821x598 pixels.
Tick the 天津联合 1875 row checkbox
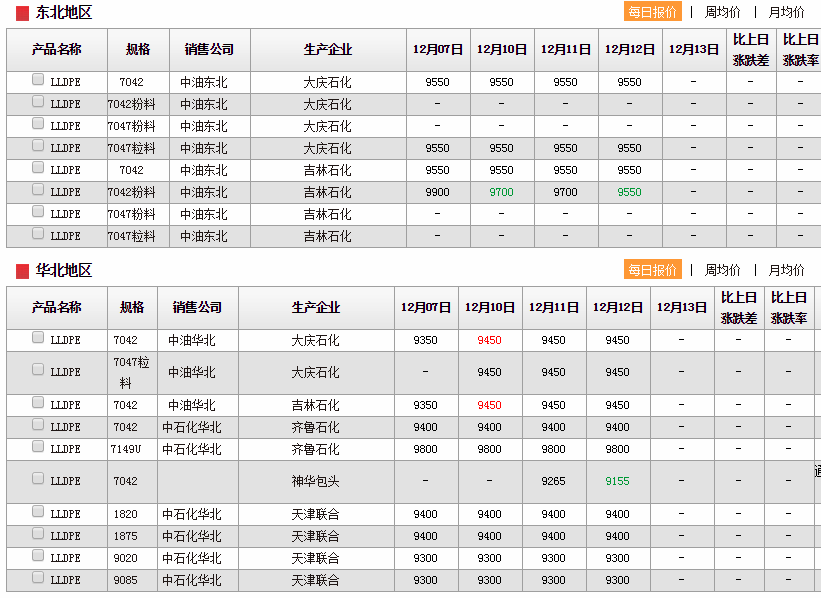[x=38, y=534]
